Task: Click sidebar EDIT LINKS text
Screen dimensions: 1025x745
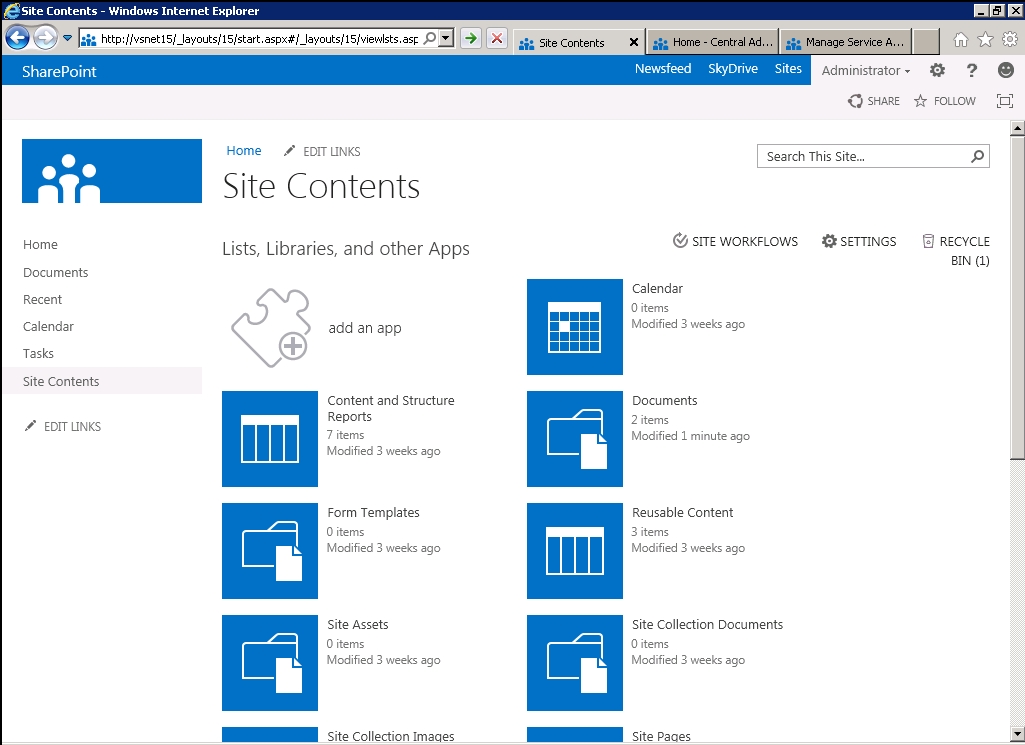Action: [x=73, y=427]
